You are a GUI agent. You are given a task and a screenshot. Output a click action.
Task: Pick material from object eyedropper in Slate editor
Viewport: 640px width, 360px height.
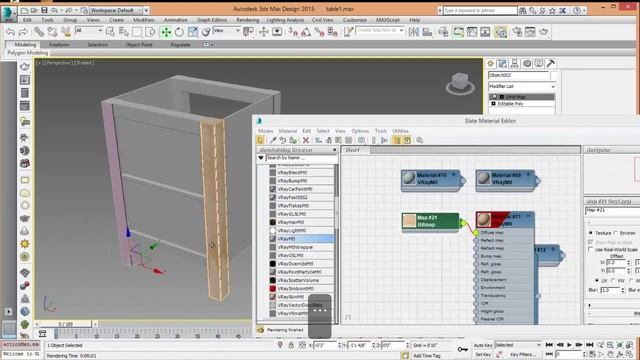(273, 140)
